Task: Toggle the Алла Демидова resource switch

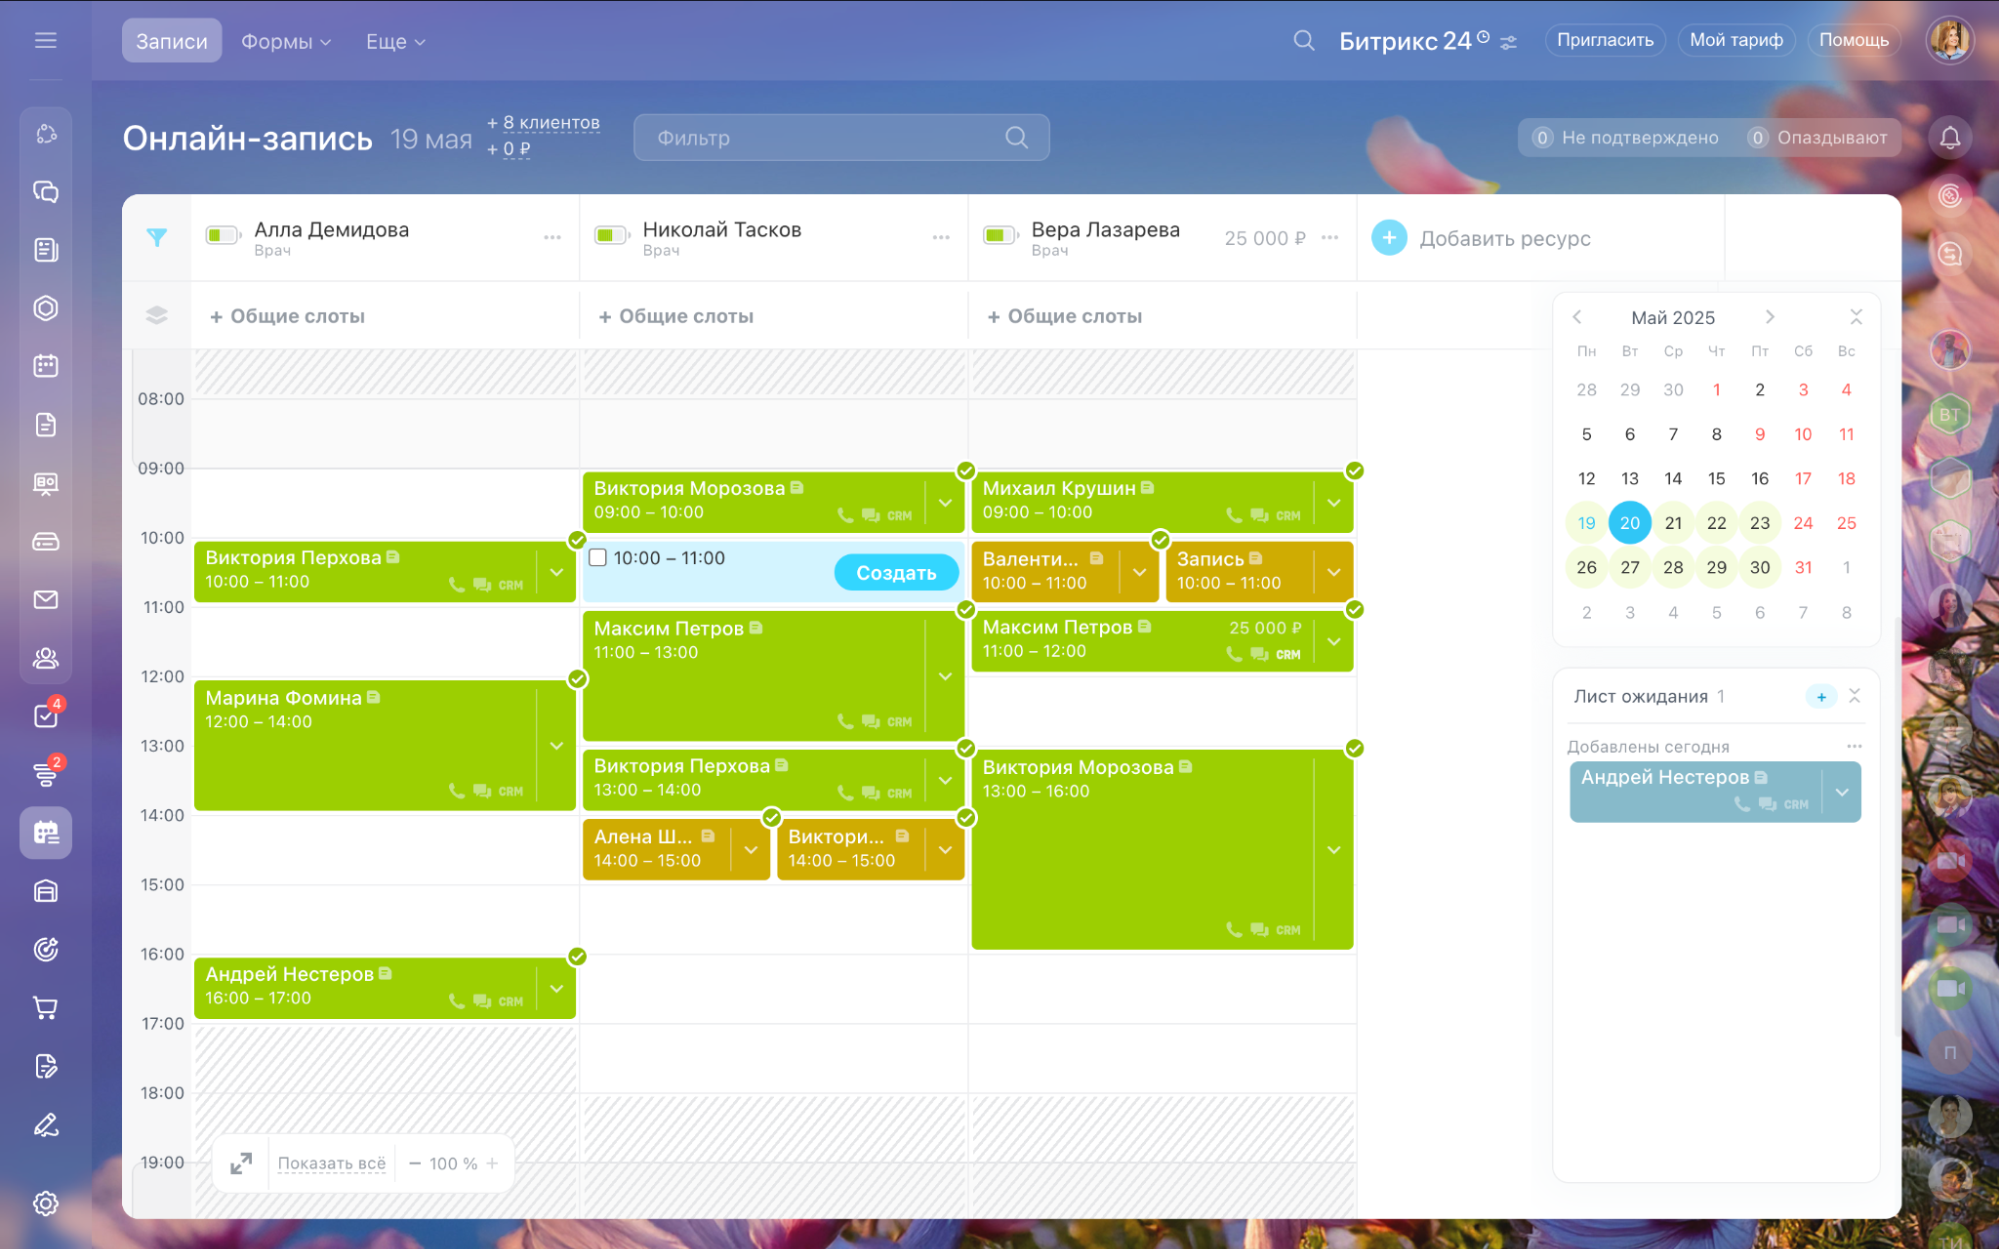Action: 222,236
